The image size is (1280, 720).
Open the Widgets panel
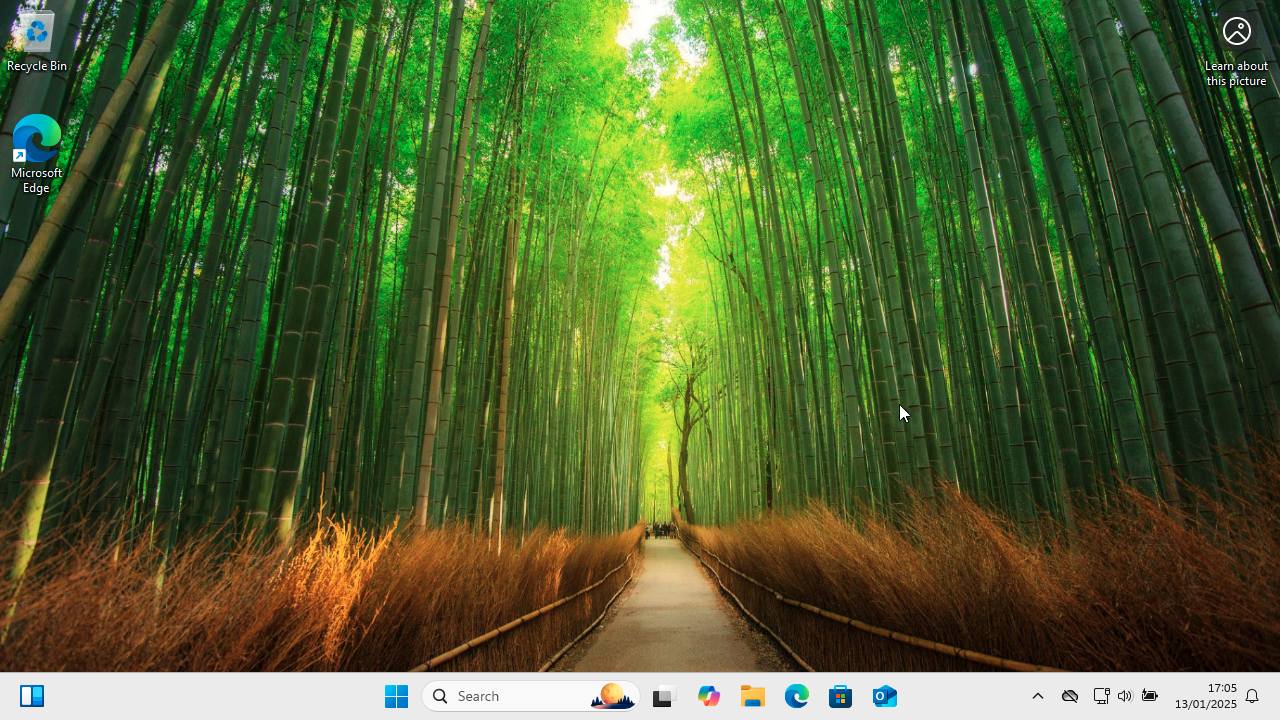tap(32, 695)
